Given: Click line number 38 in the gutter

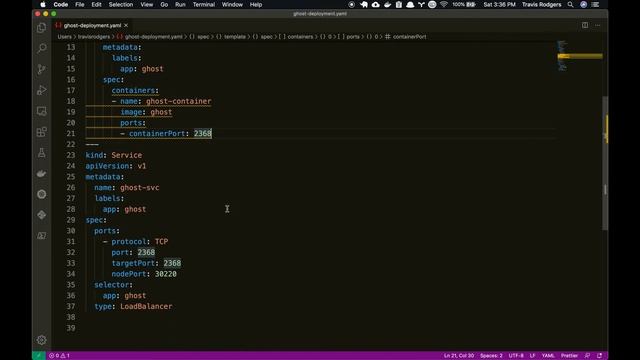Looking at the screenshot, I should tap(71, 317).
